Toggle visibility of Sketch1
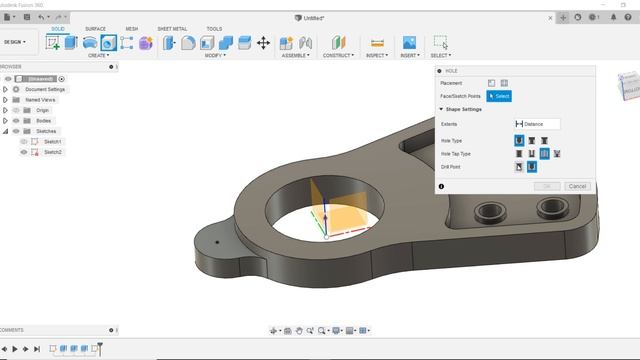Screen dimensions: 640x360 [24, 142]
